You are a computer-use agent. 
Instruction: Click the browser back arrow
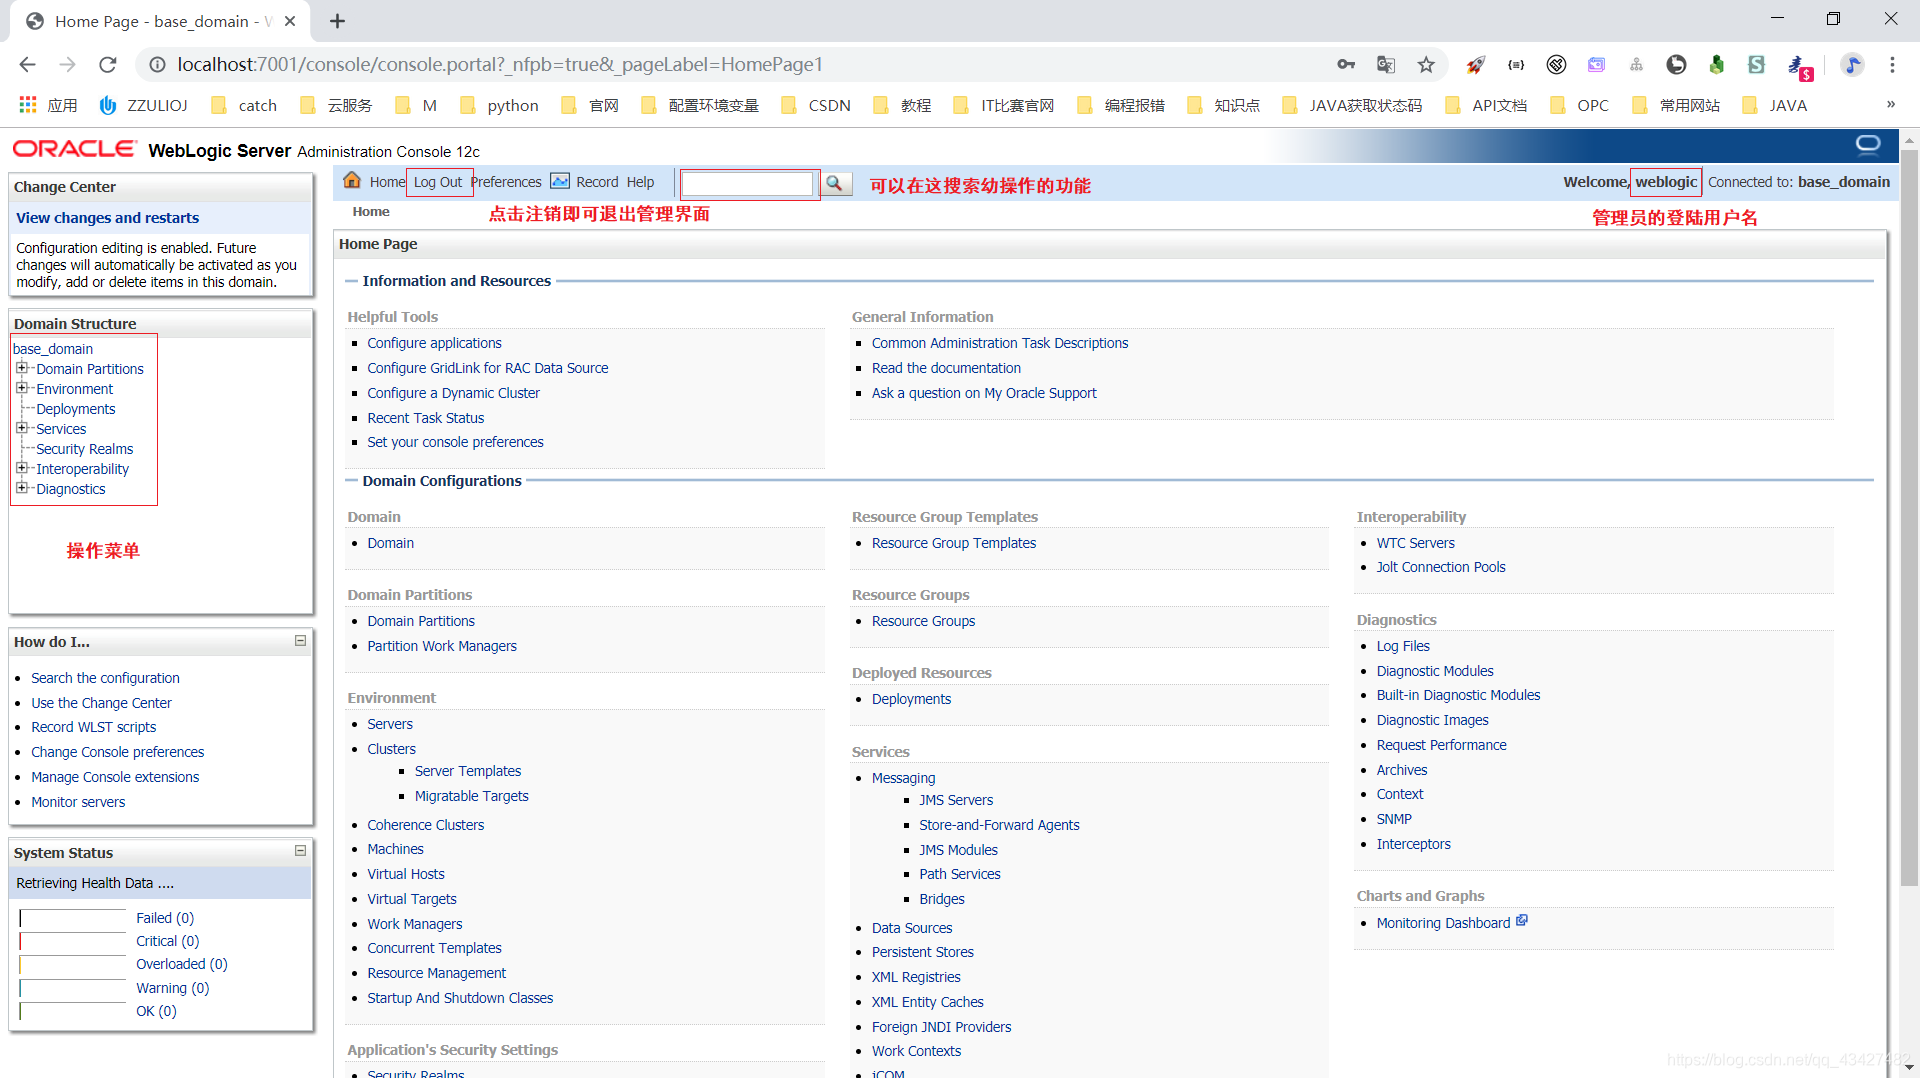pos(27,65)
